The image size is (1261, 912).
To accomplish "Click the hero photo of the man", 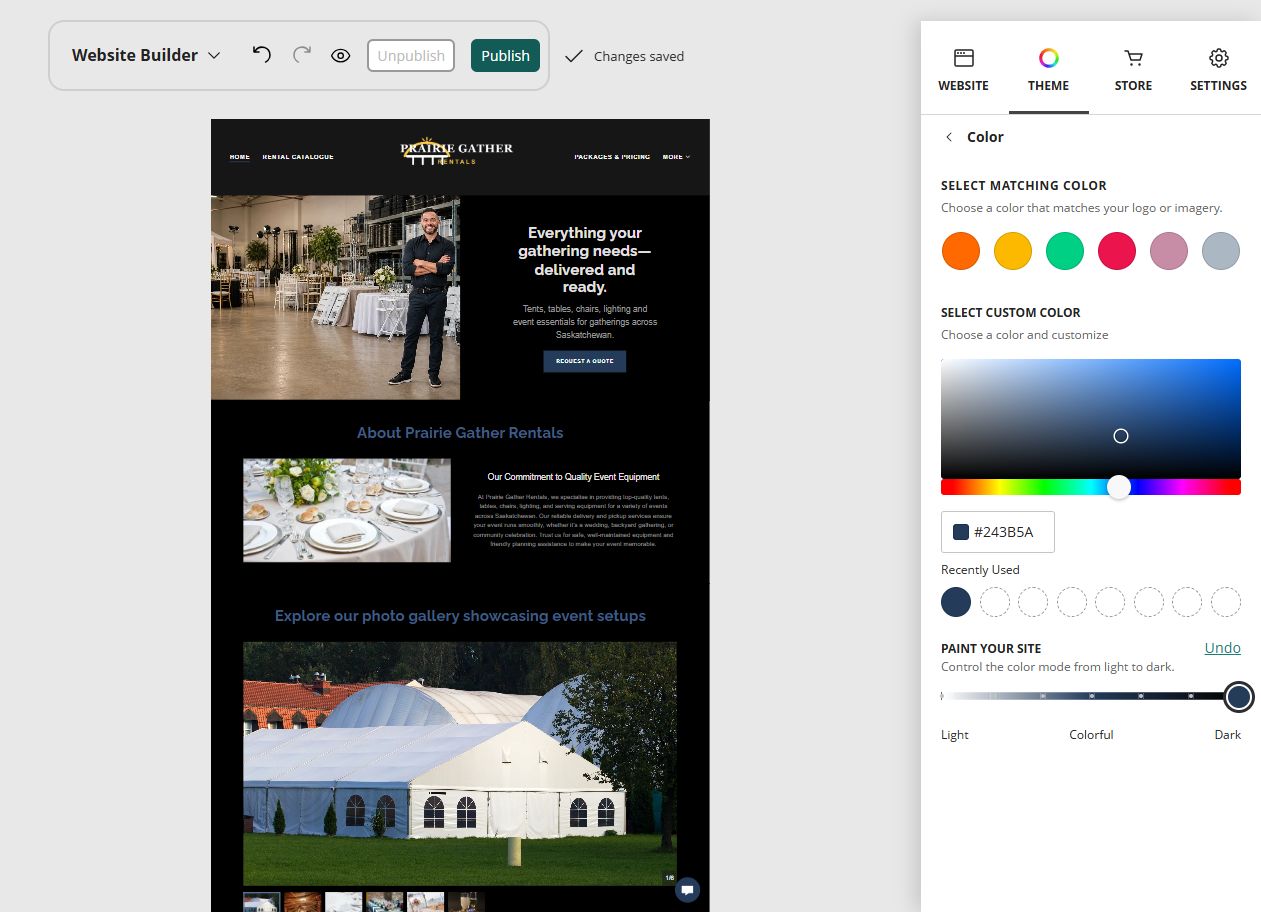I will 335,297.
